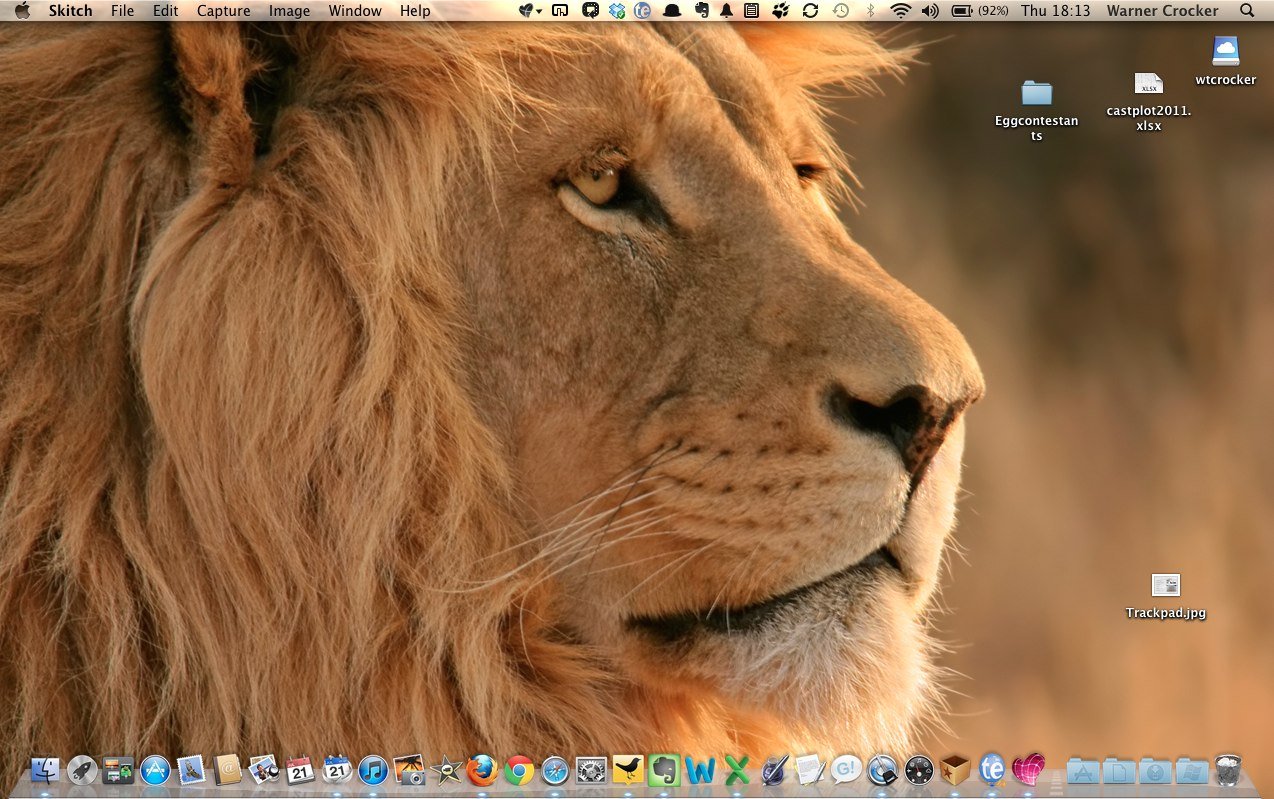1274x799 pixels.
Task: Open the Edit menu
Action: [166, 11]
